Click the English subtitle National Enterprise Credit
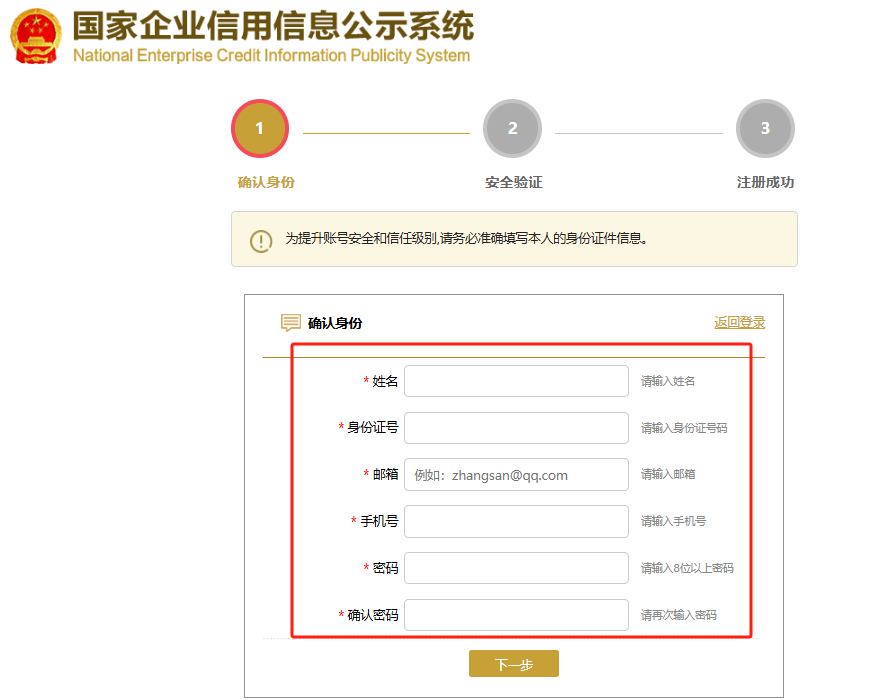 point(271,56)
